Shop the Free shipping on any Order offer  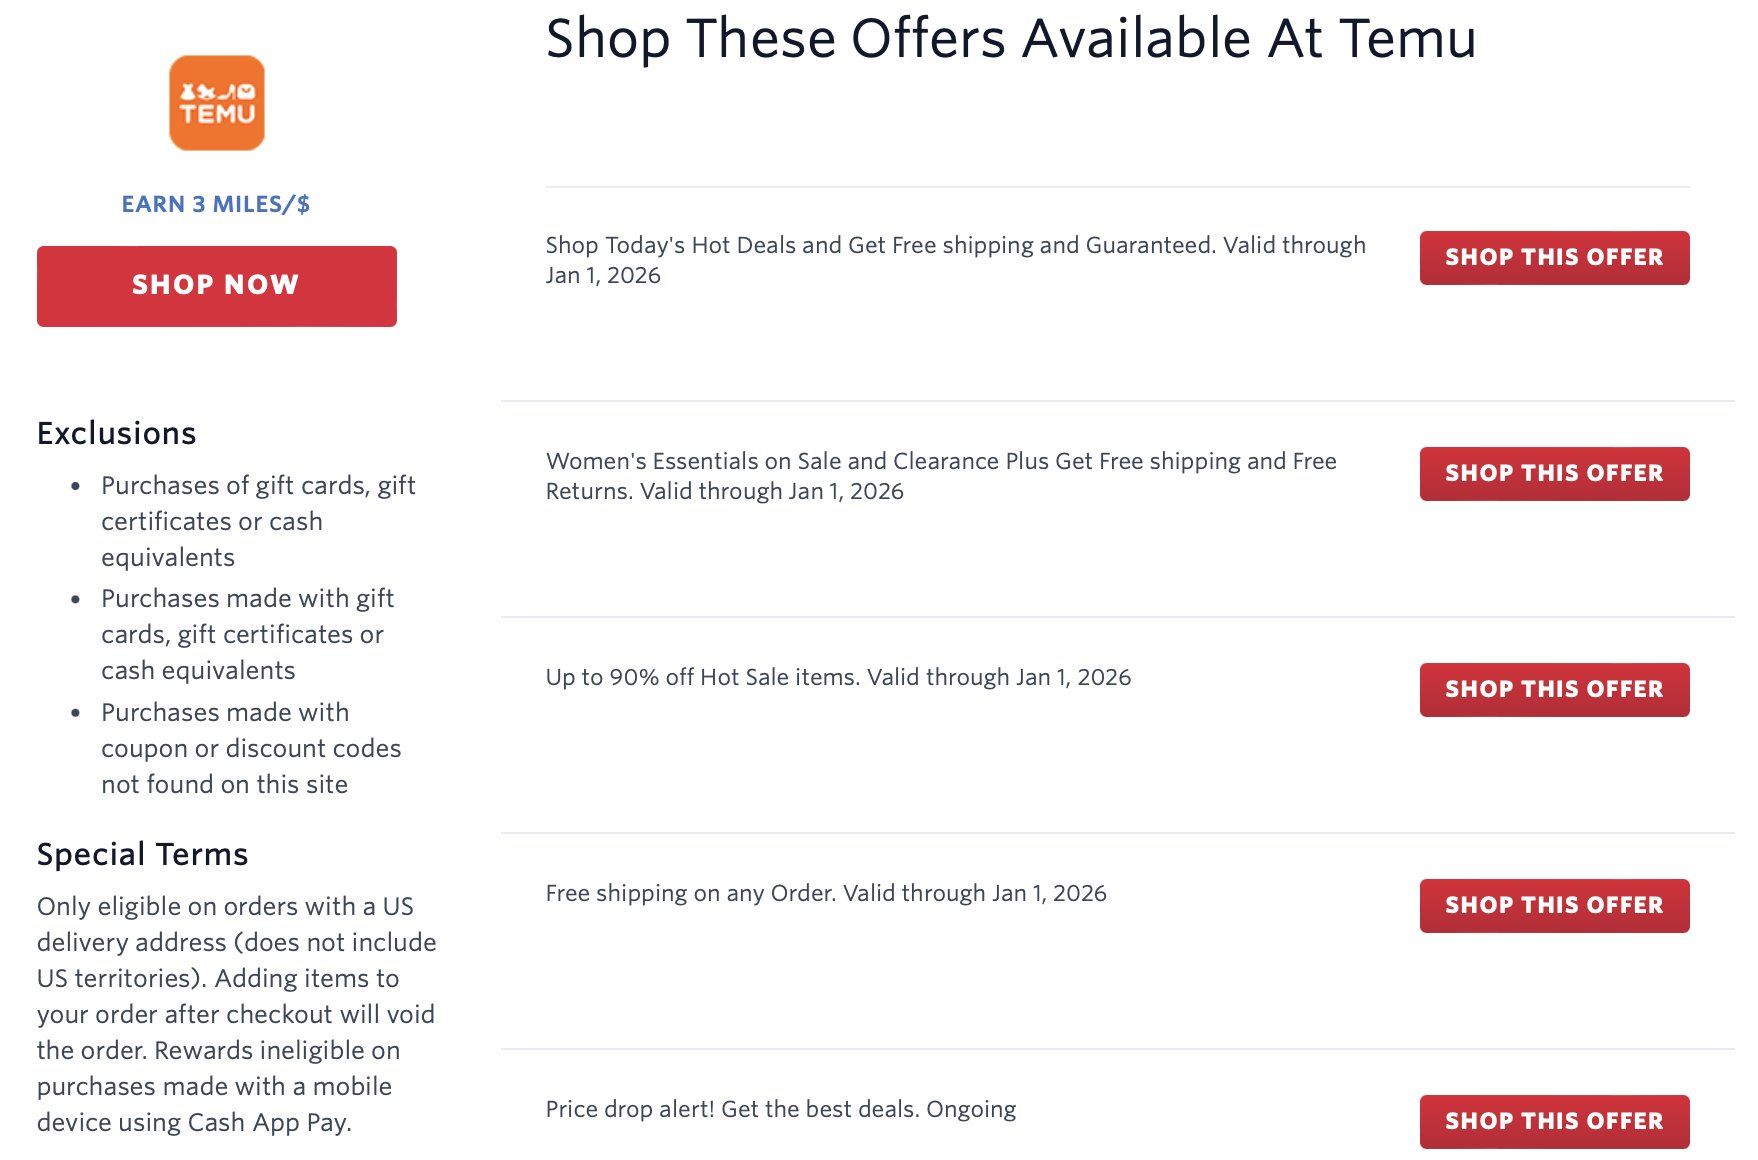1554,906
